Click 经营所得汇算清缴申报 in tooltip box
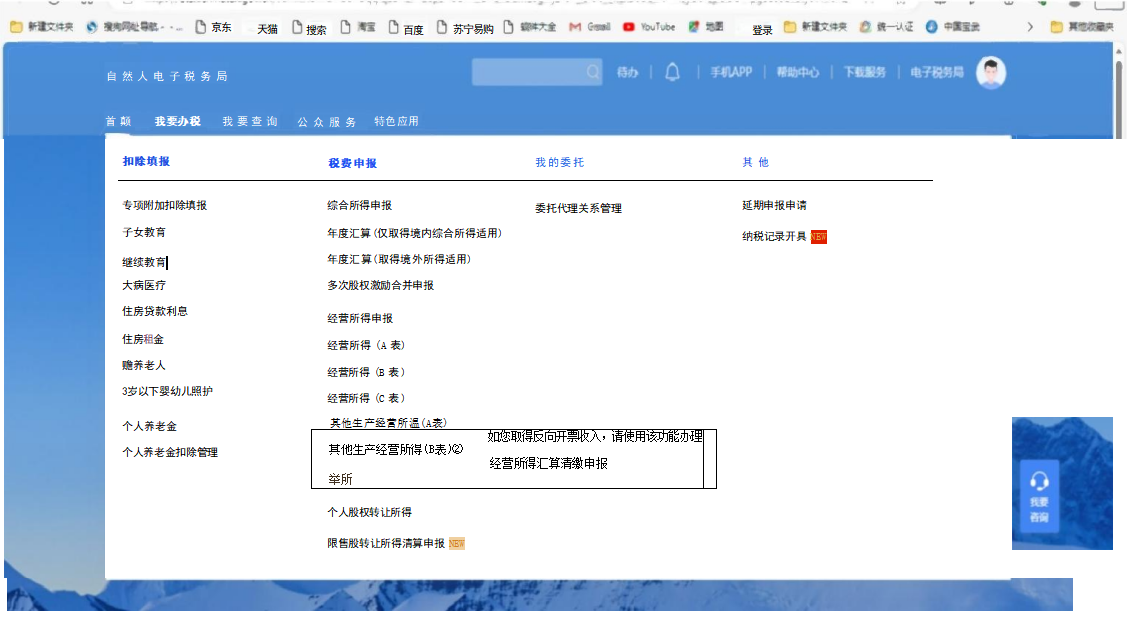The width and height of the screenshot is (1129, 618). 548,464
